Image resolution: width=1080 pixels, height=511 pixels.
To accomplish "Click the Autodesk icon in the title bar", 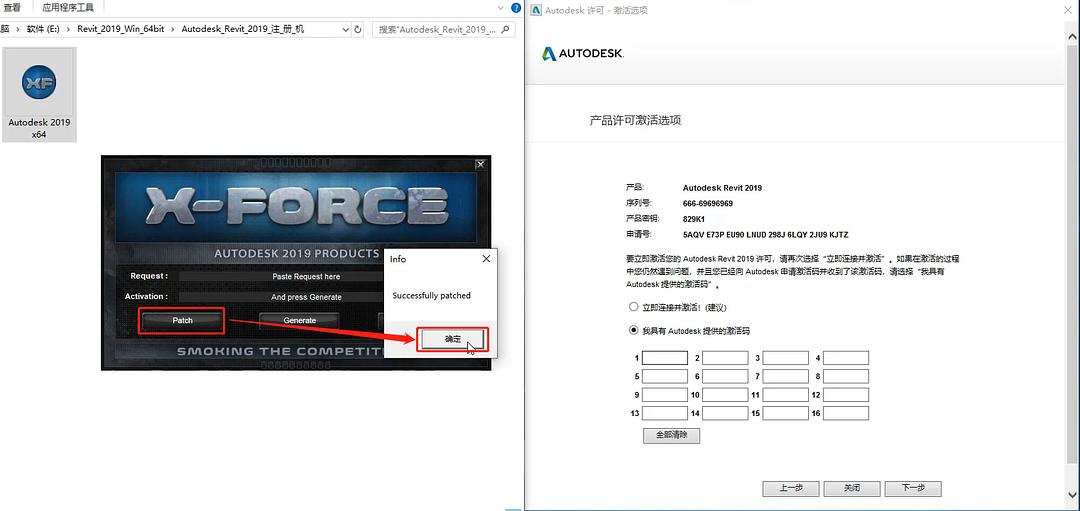I will coord(536,10).
